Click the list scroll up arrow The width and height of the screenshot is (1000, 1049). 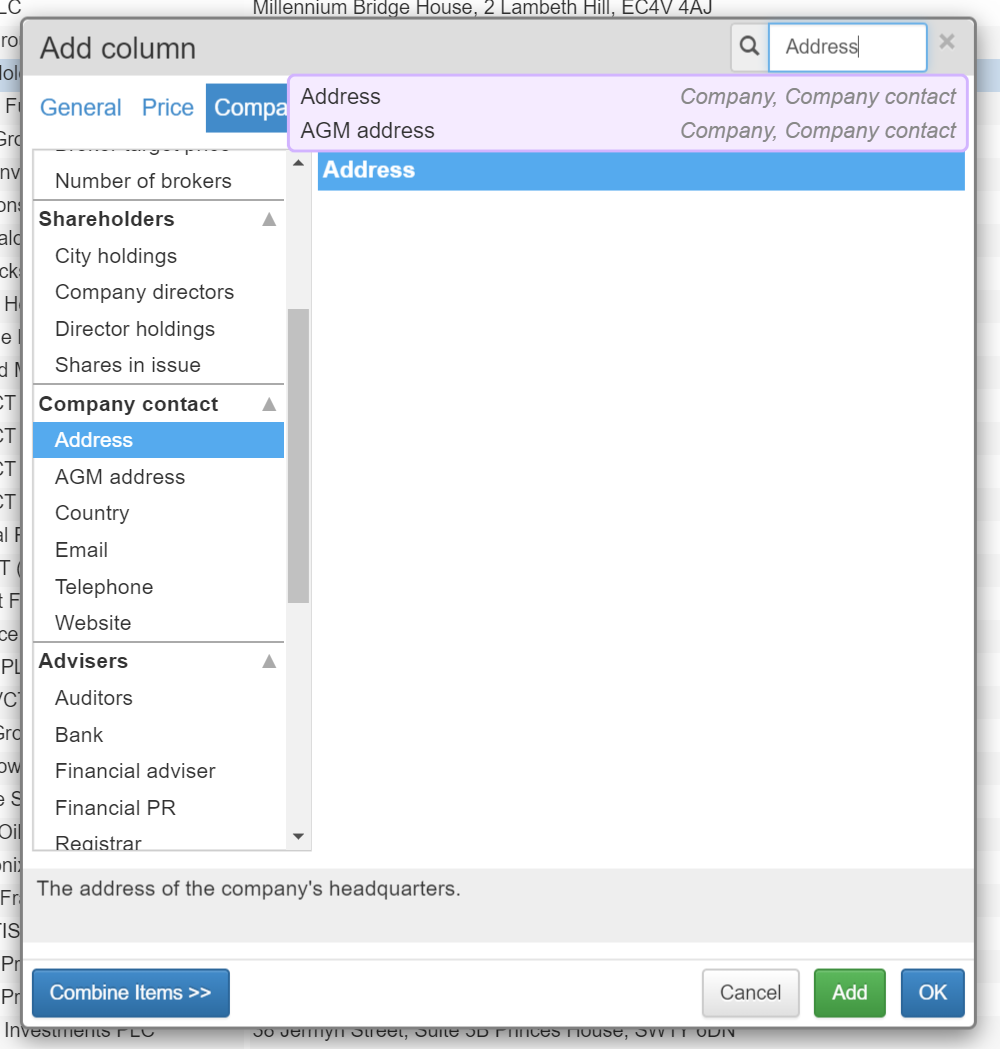click(x=298, y=163)
